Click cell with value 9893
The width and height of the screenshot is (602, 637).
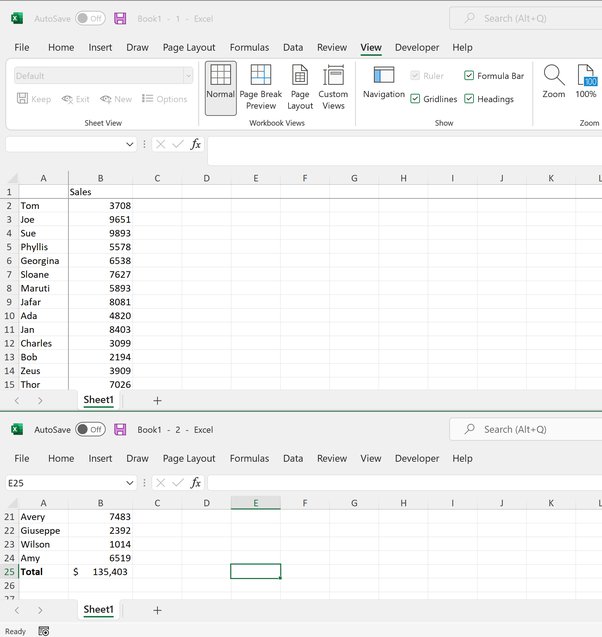[100, 233]
